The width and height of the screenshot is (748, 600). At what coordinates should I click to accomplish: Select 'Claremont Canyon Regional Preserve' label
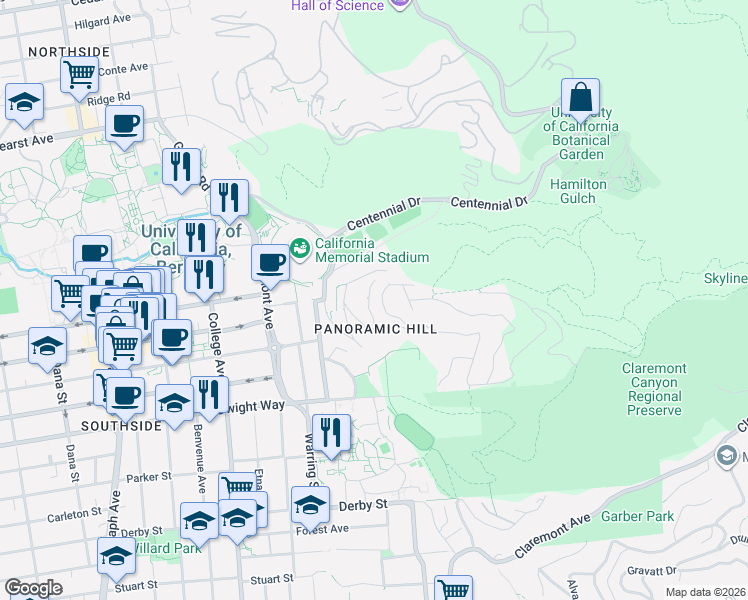point(654,389)
